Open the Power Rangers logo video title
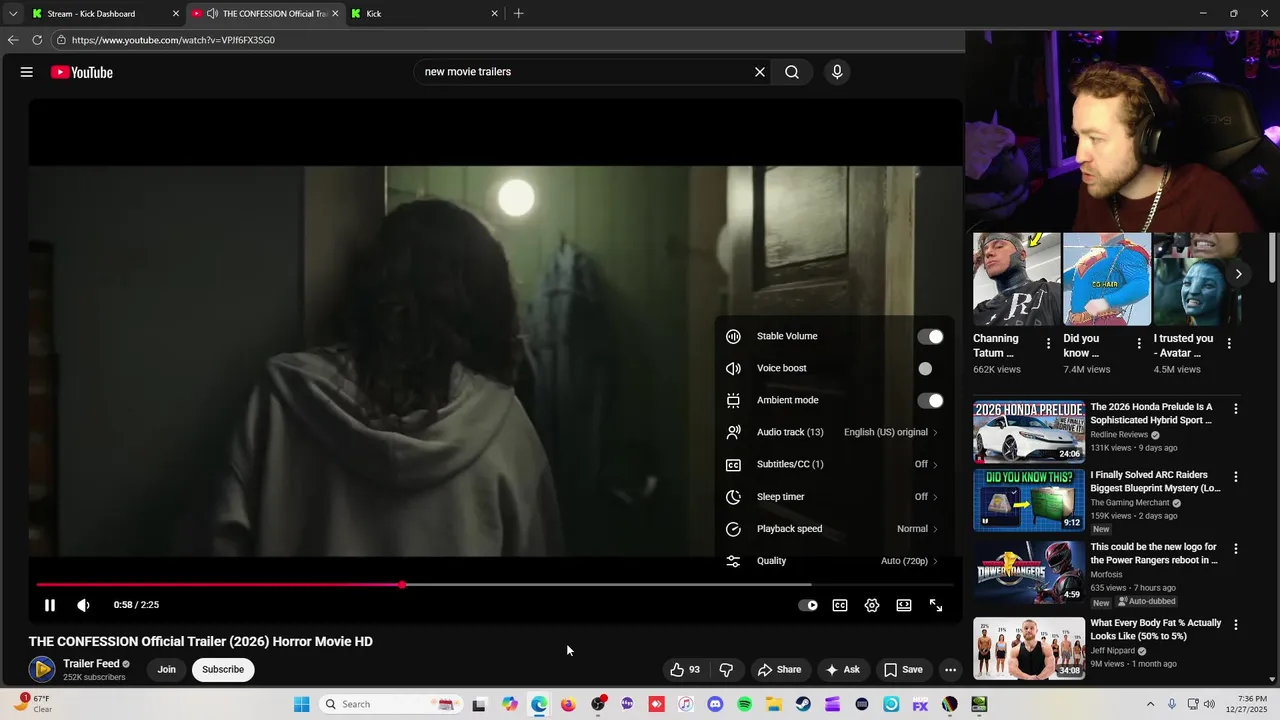 click(x=1154, y=554)
